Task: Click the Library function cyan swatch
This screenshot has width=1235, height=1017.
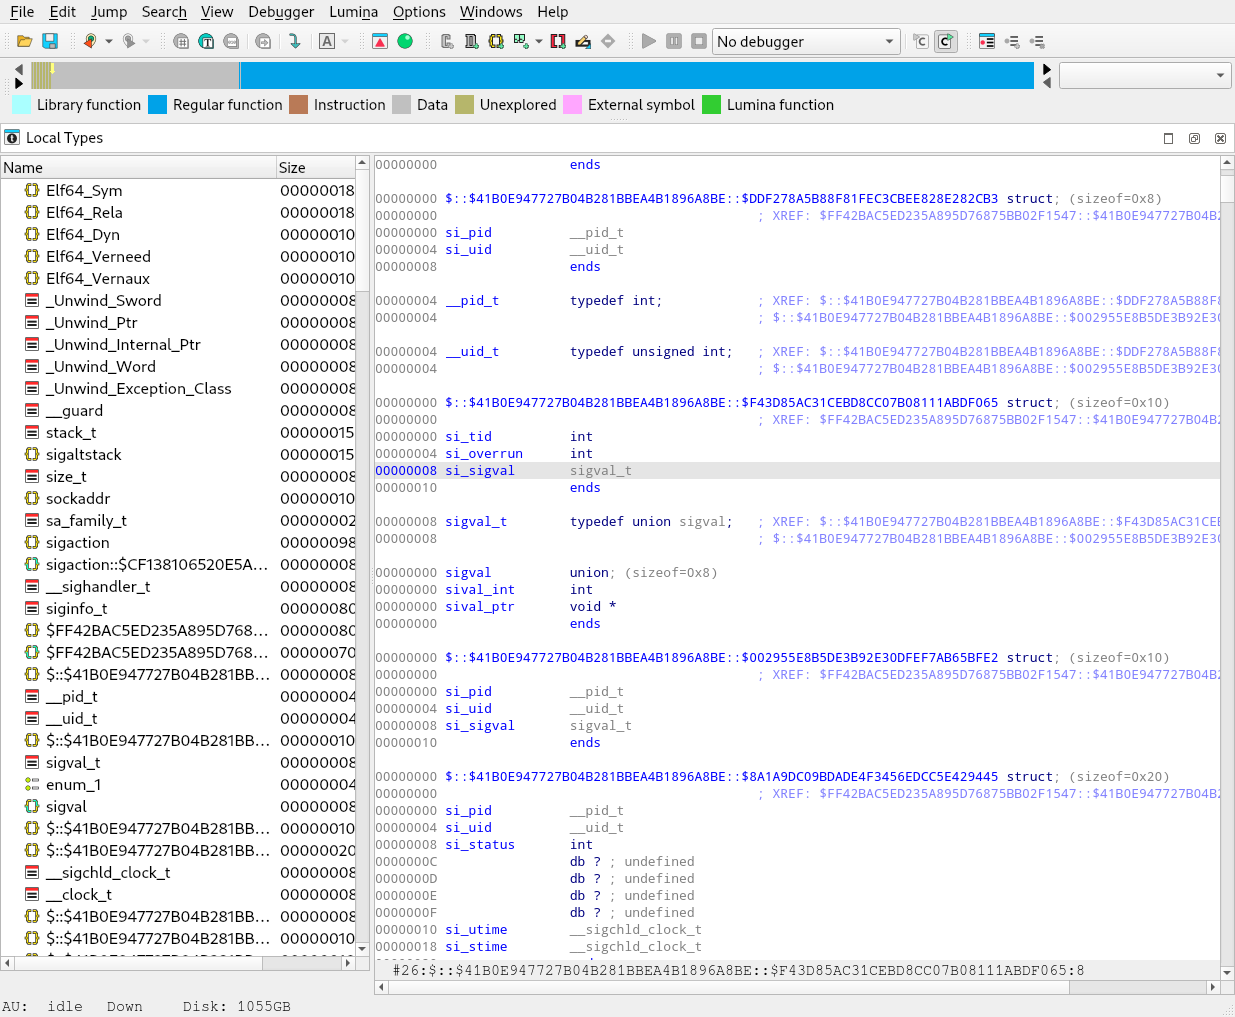Action: point(22,105)
